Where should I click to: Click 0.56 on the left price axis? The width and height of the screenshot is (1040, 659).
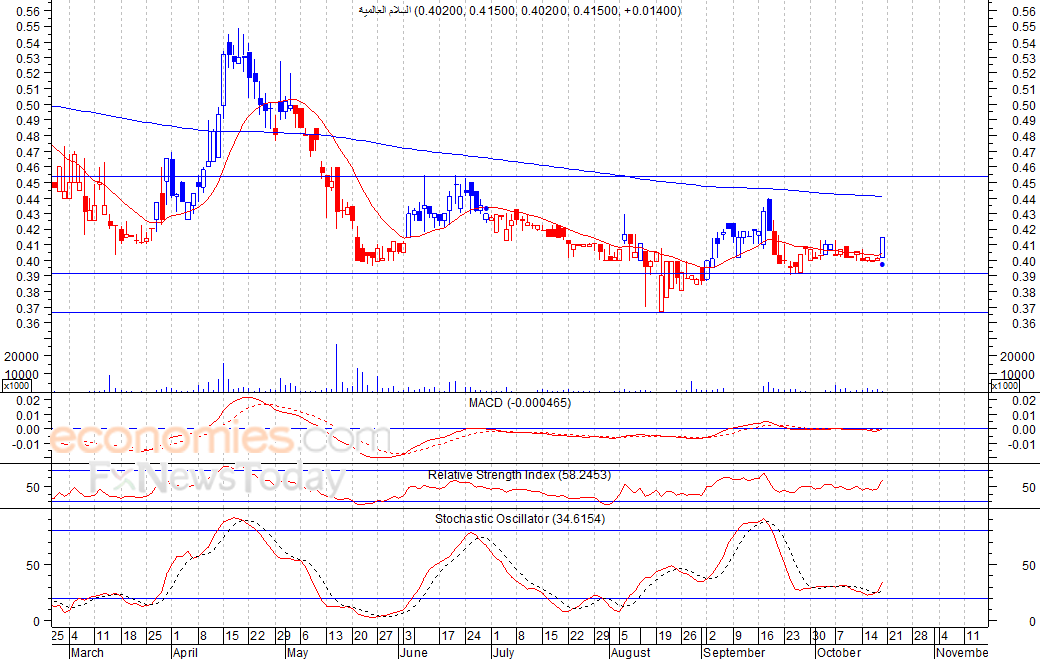click(30, 12)
